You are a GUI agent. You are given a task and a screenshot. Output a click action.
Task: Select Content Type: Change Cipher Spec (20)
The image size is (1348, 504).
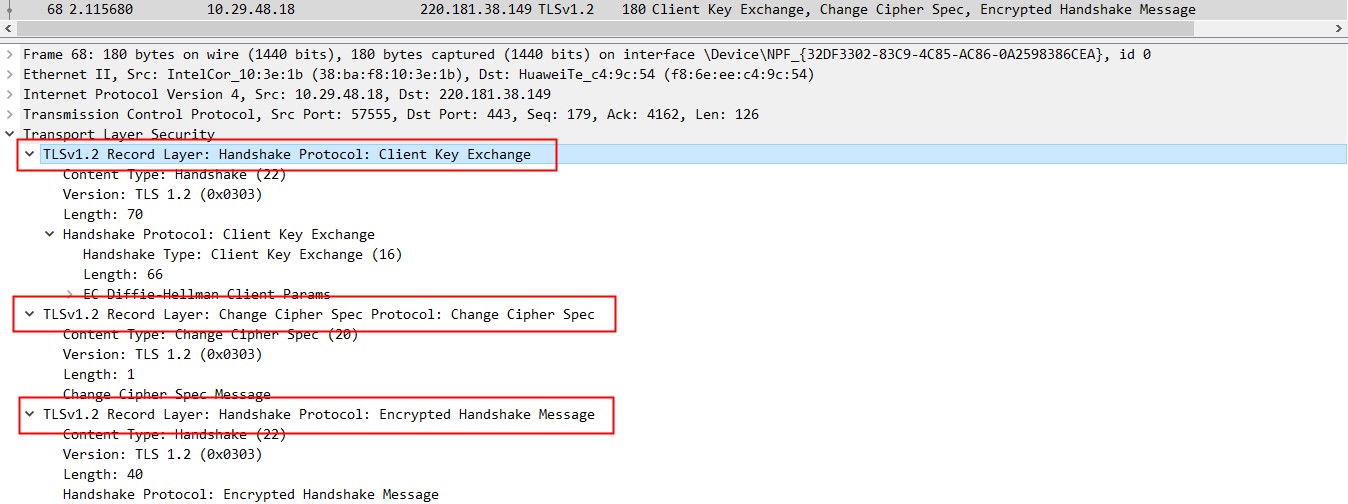pyautogui.click(x=210, y=334)
